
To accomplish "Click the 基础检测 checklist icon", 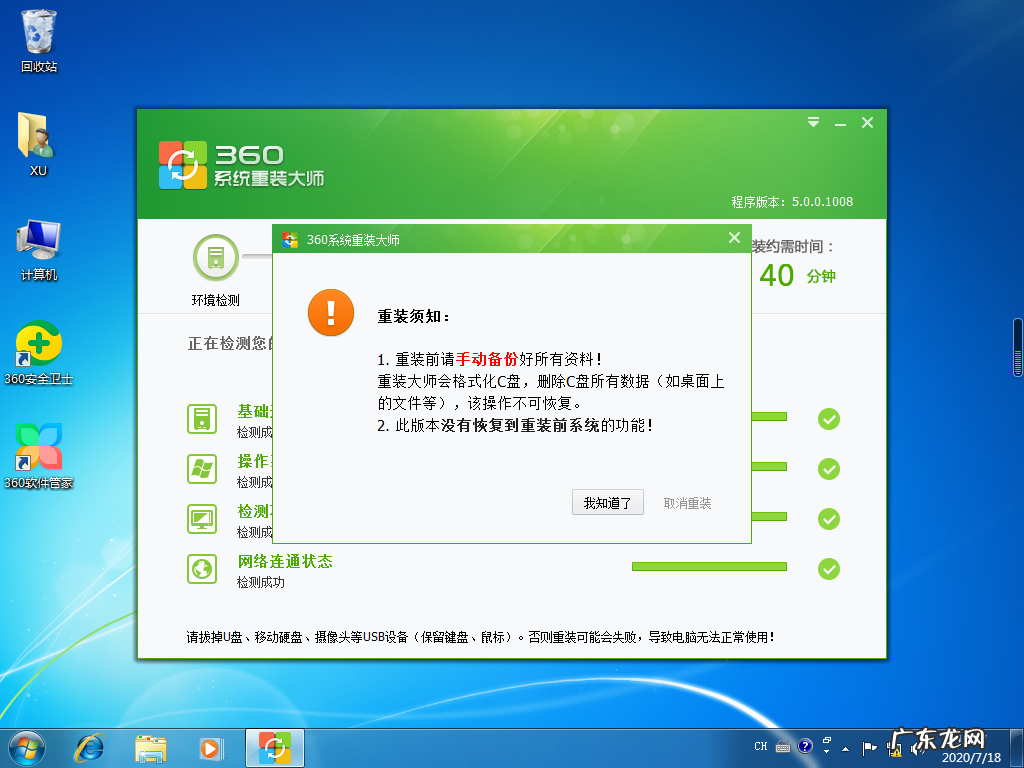I will (x=203, y=418).
